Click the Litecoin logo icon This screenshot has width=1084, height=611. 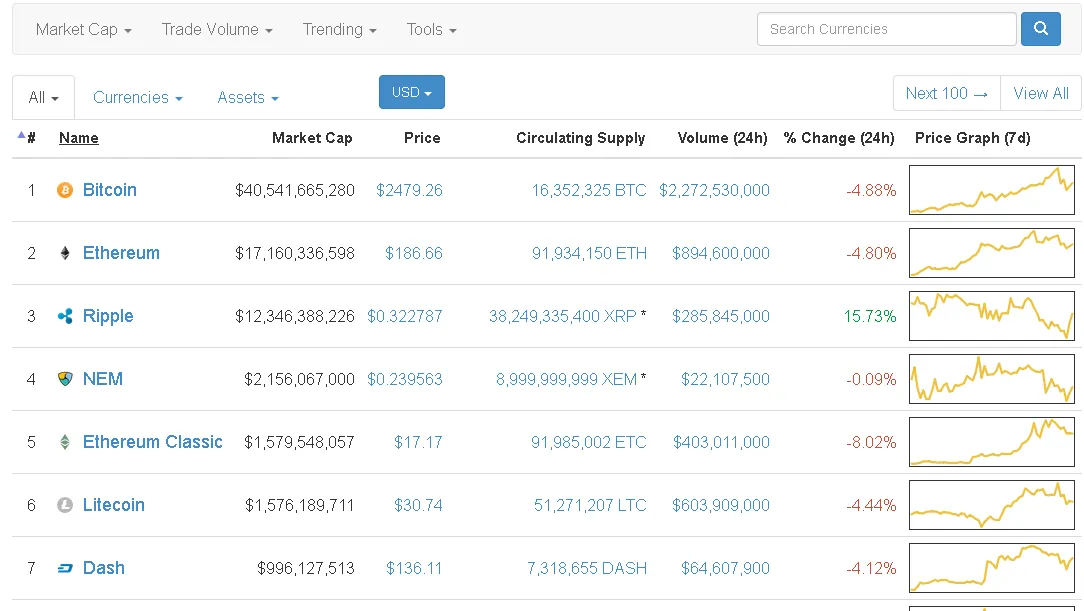[65, 505]
